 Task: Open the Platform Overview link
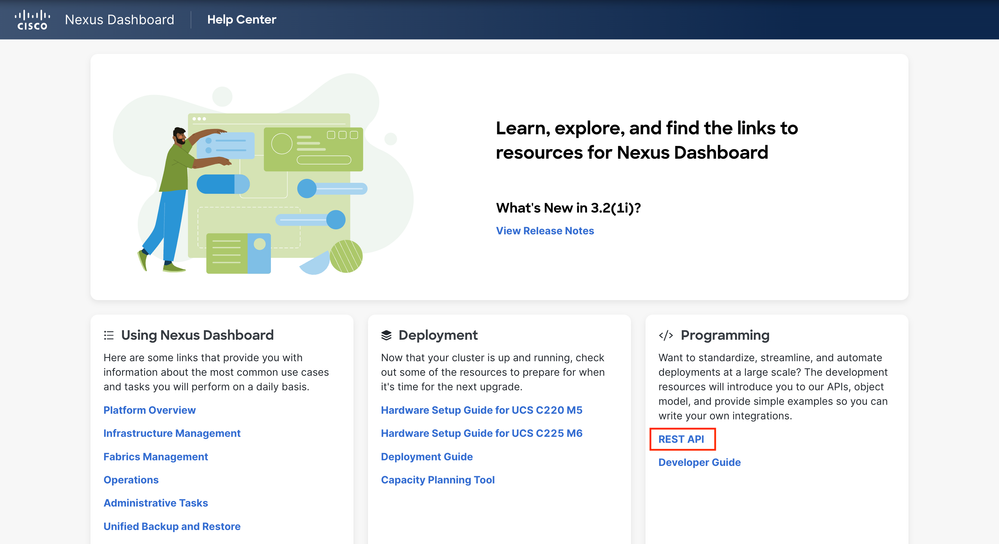pyautogui.click(x=150, y=410)
